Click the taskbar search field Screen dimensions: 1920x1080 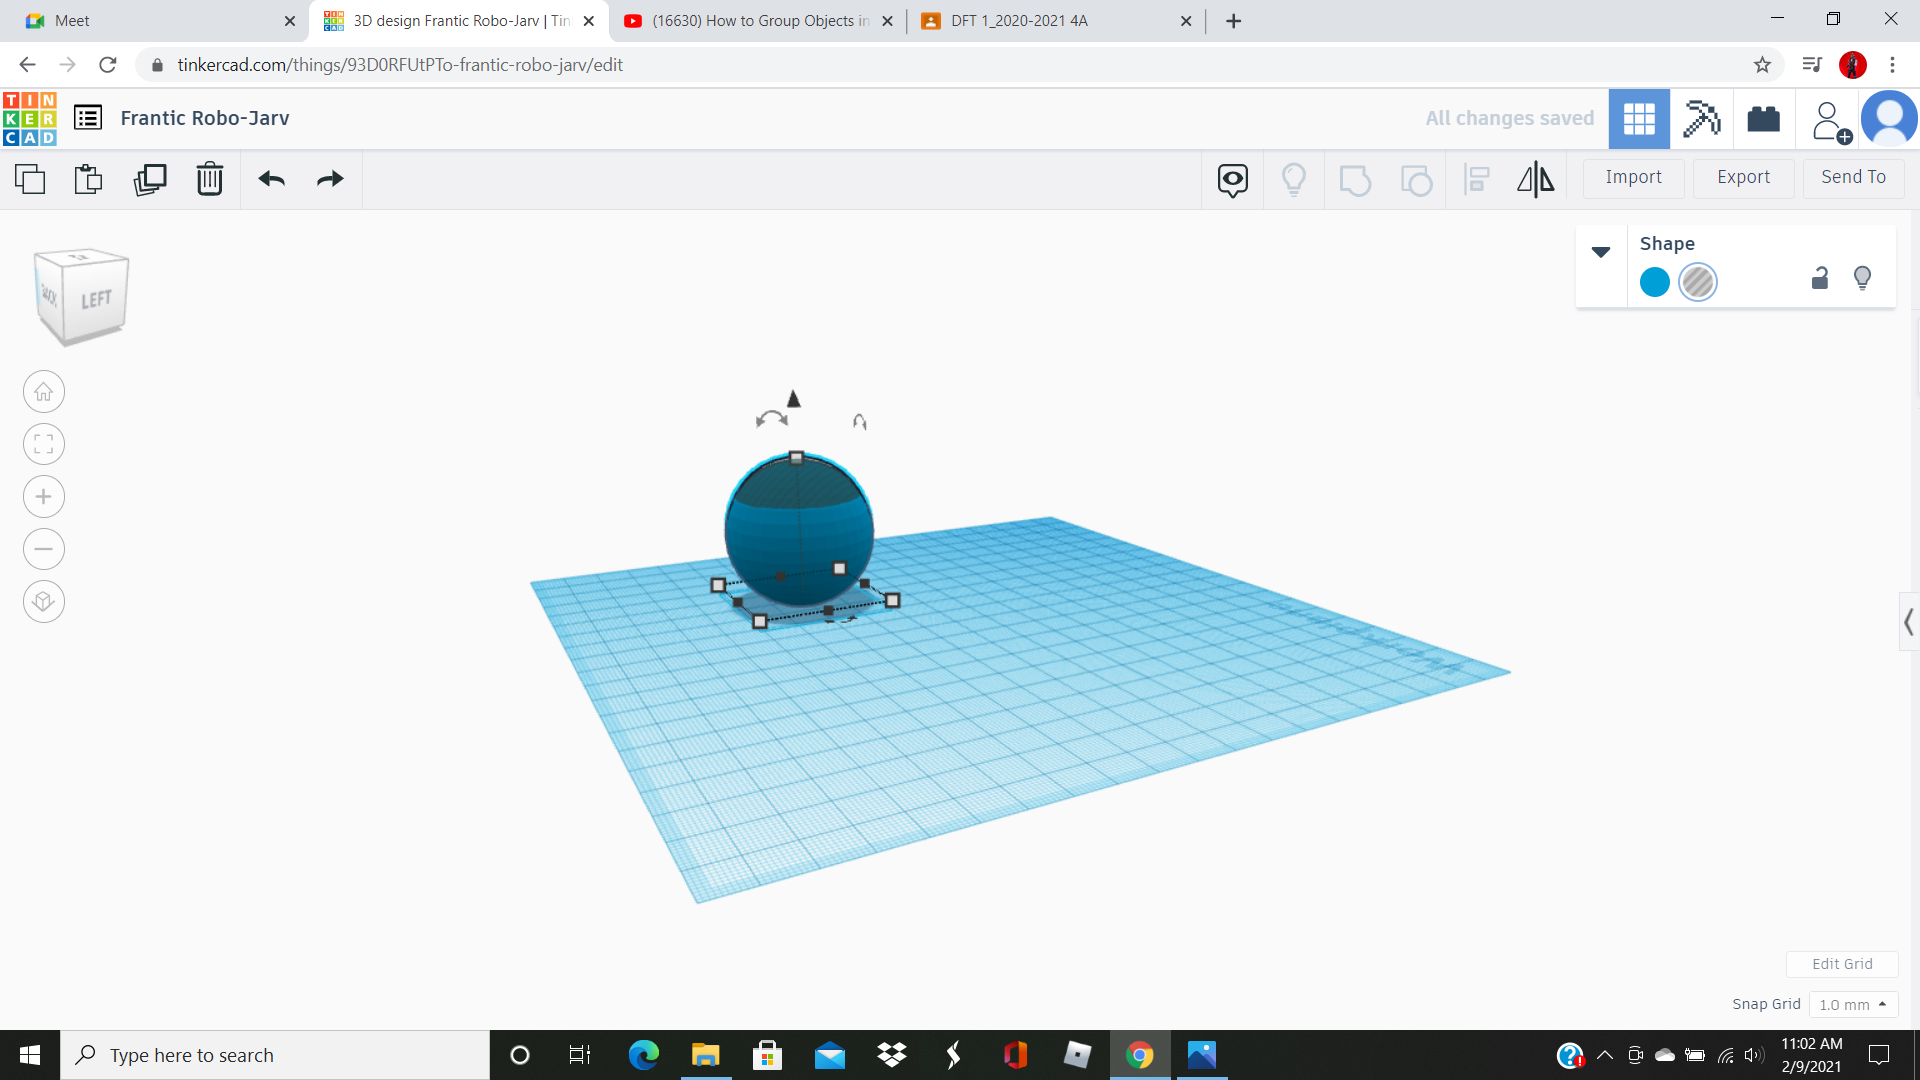click(275, 1054)
